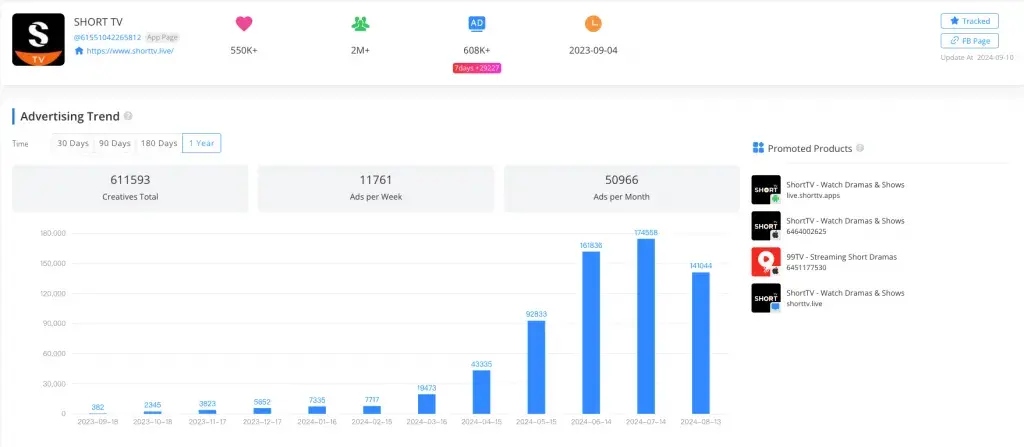Click the 2023-12-17 bar showing 5852
1024x447 pixels.
262,410
